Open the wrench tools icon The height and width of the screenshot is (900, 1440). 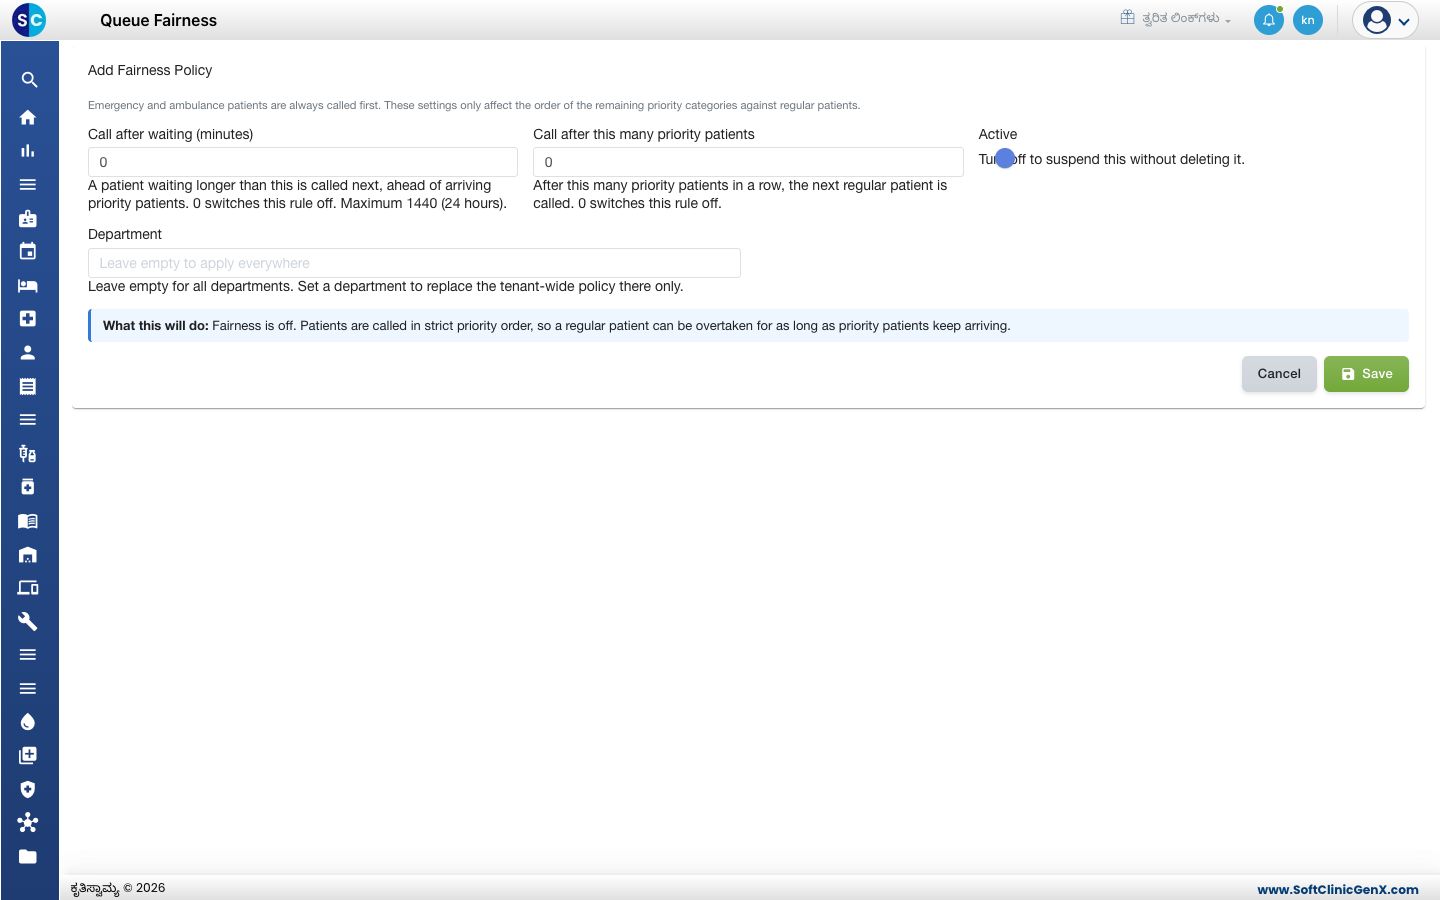coord(28,621)
